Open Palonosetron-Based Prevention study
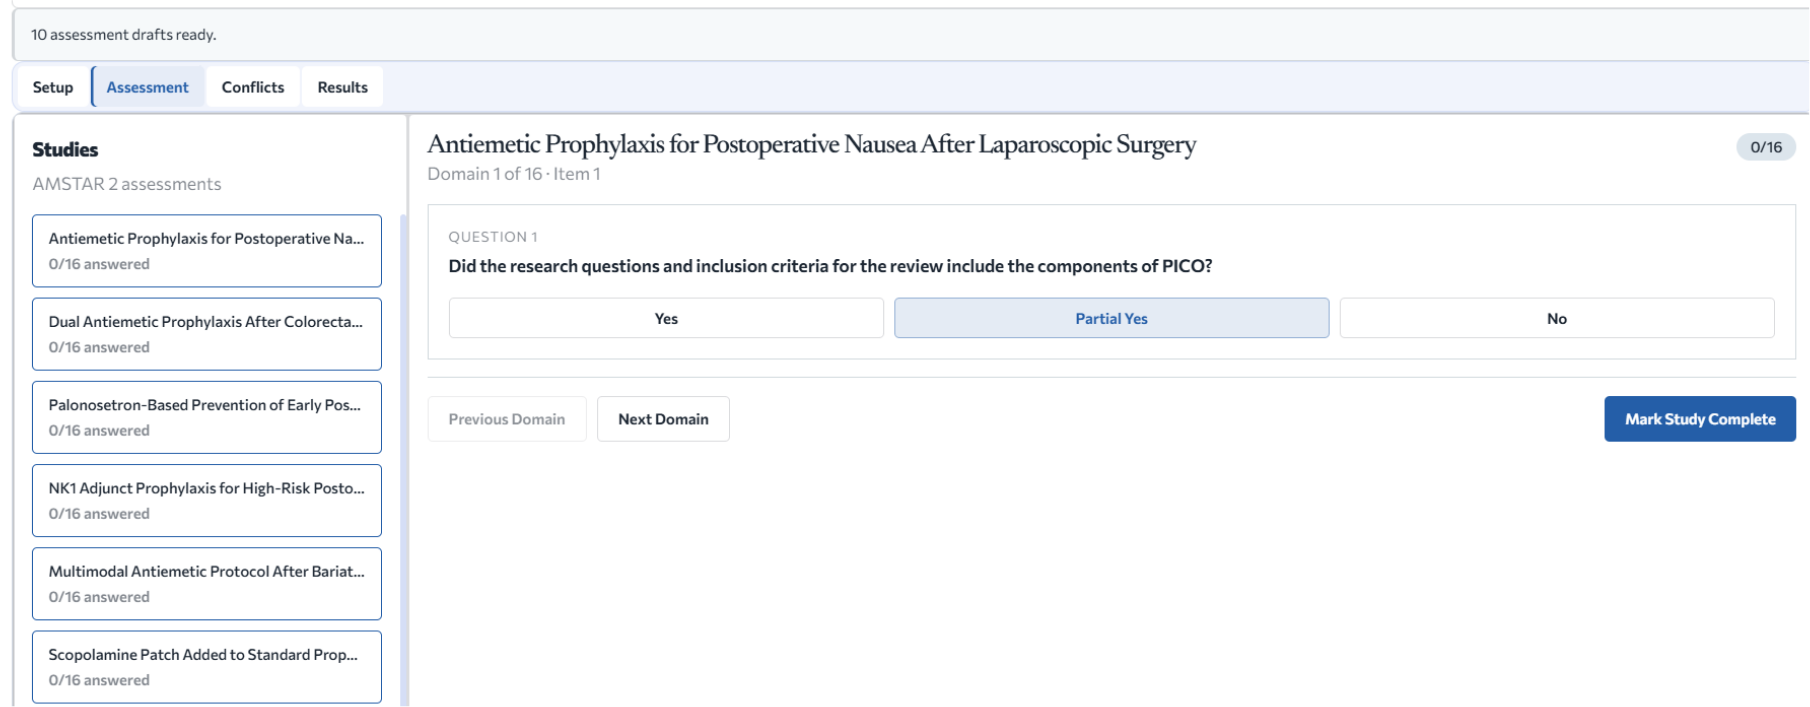Viewport: 1810px width, 707px height. click(x=207, y=417)
